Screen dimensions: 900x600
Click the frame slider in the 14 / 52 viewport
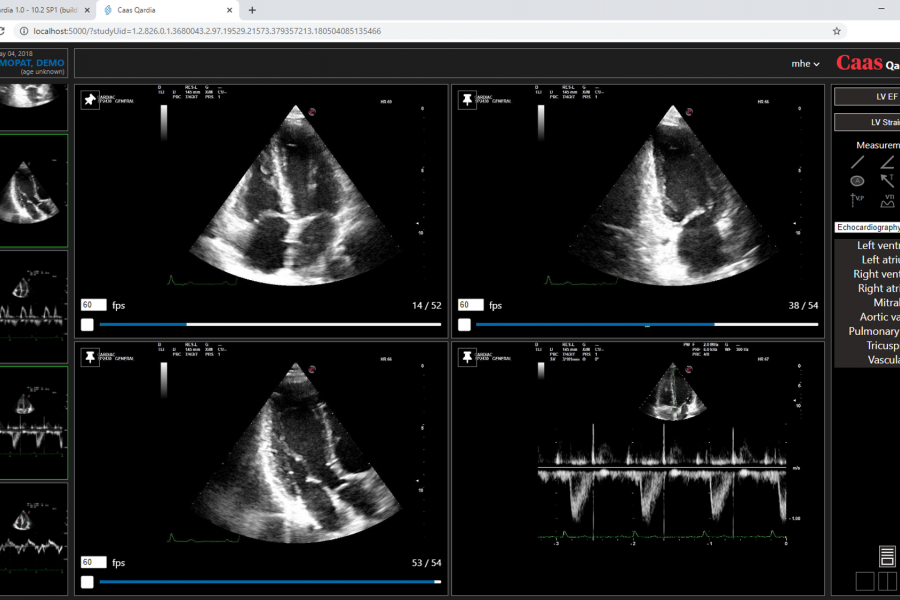coord(270,324)
